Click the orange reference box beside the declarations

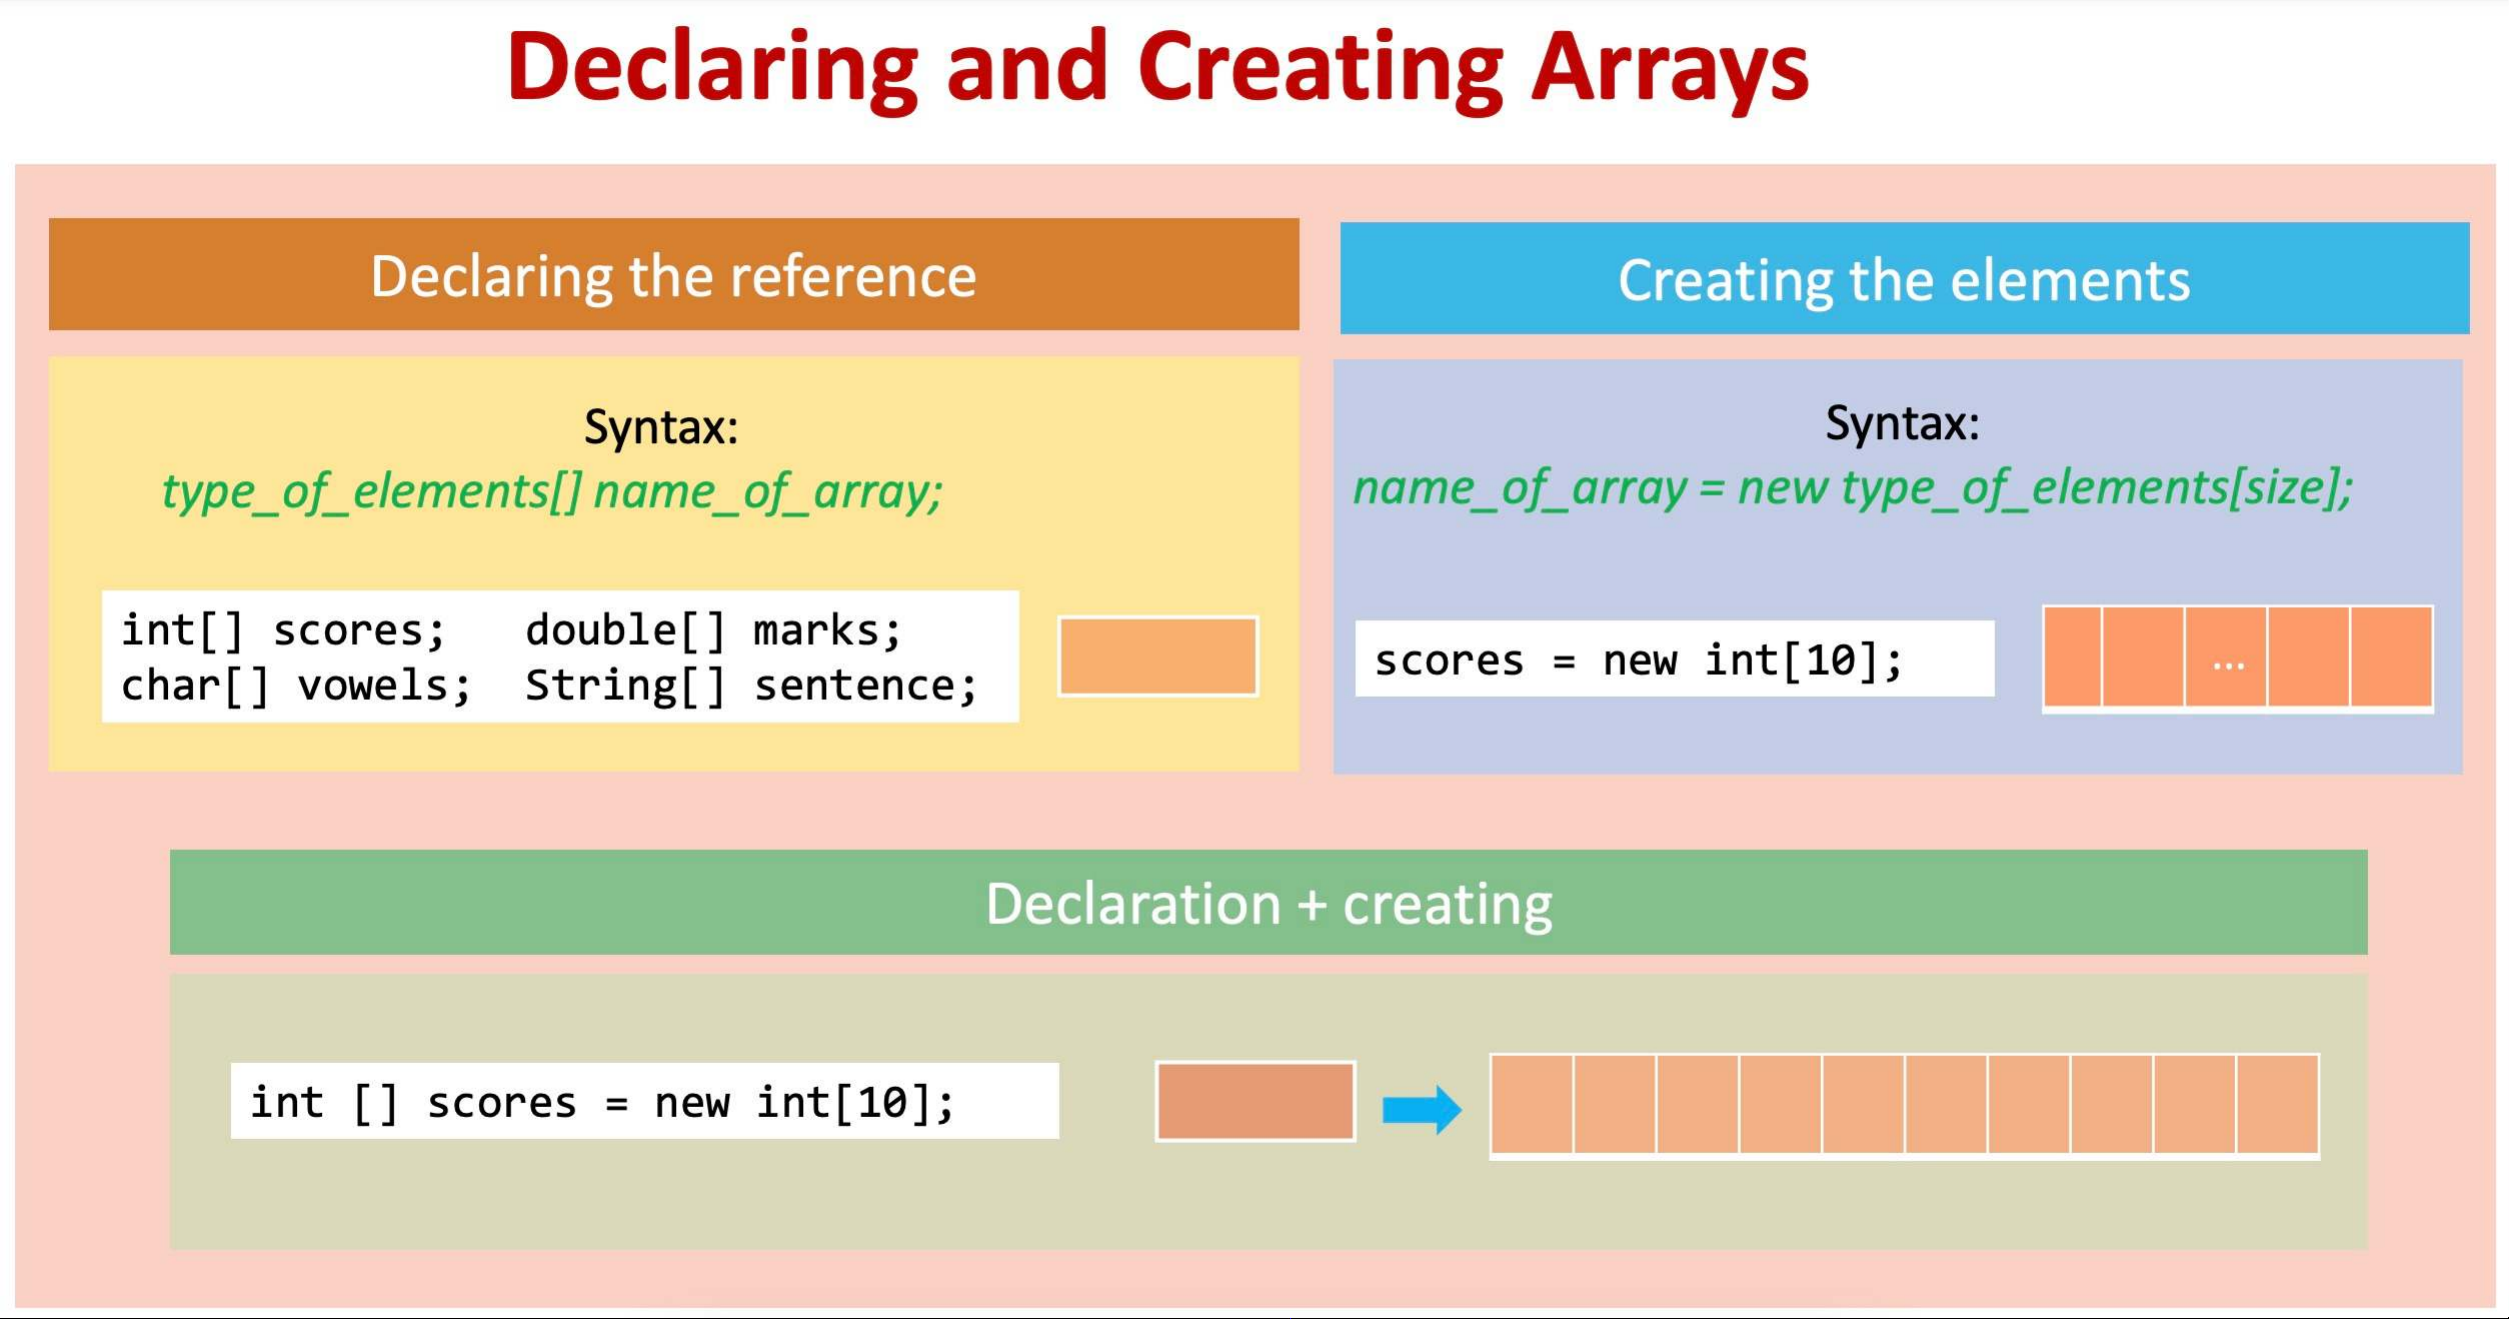click(1157, 656)
